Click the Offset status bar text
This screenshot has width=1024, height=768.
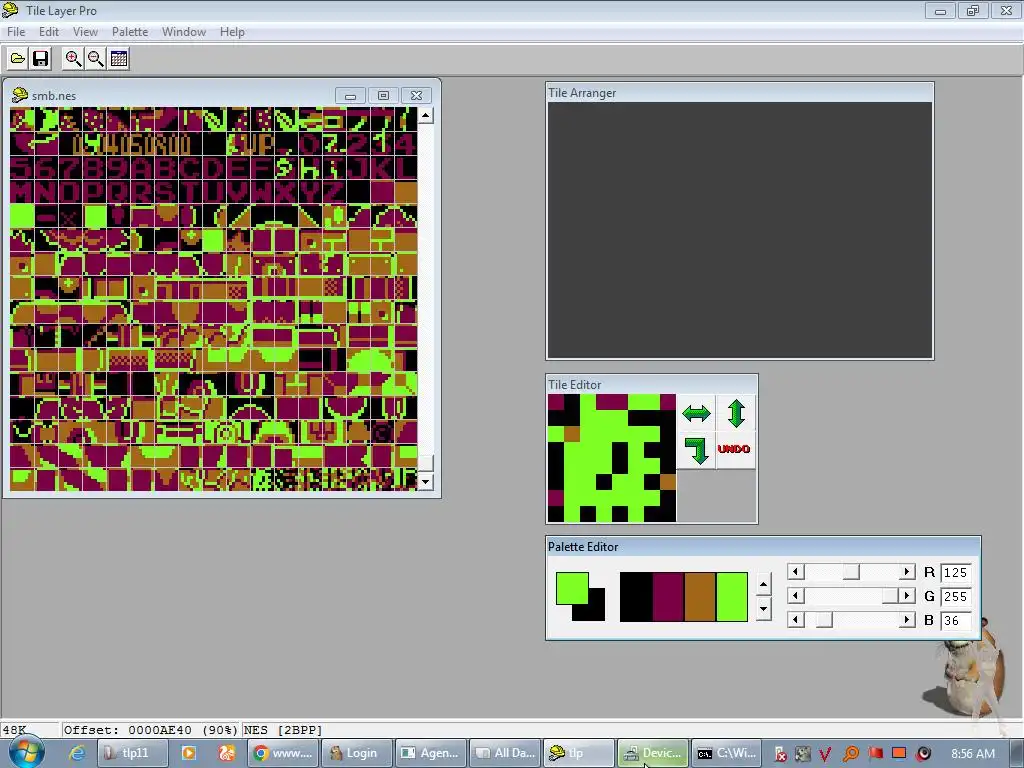(x=150, y=730)
